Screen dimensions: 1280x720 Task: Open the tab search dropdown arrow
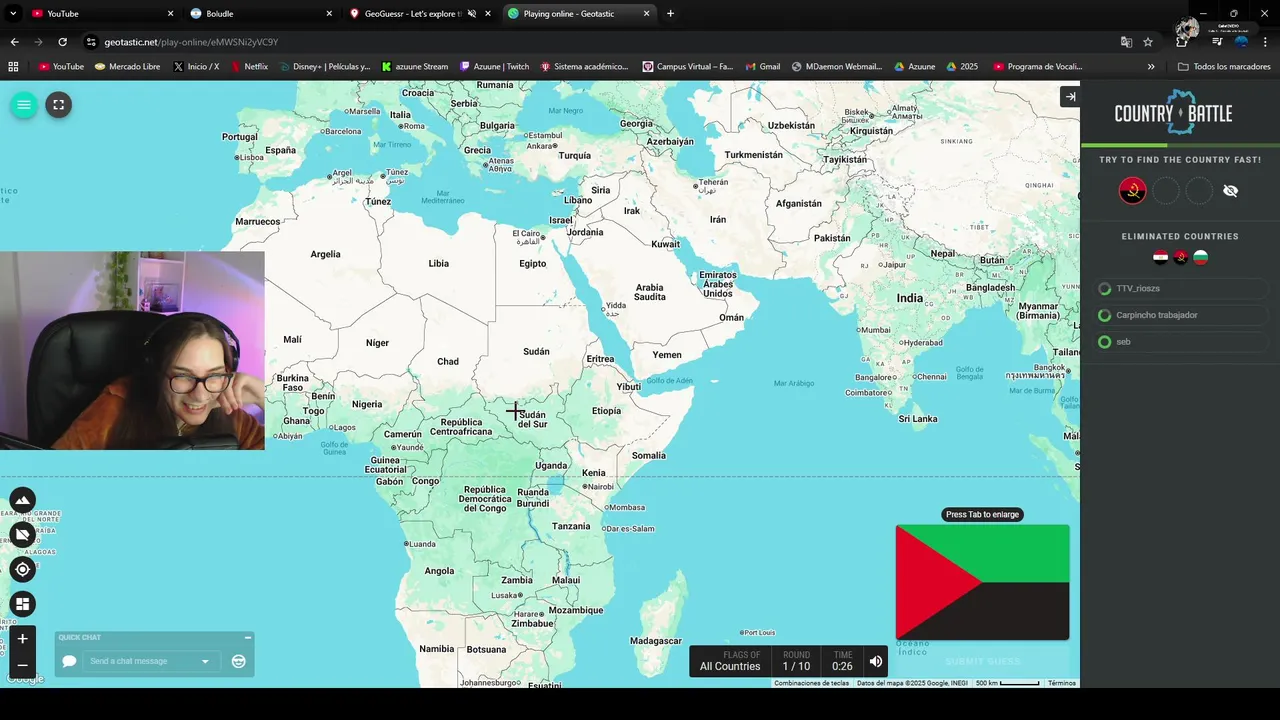click(12, 13)
